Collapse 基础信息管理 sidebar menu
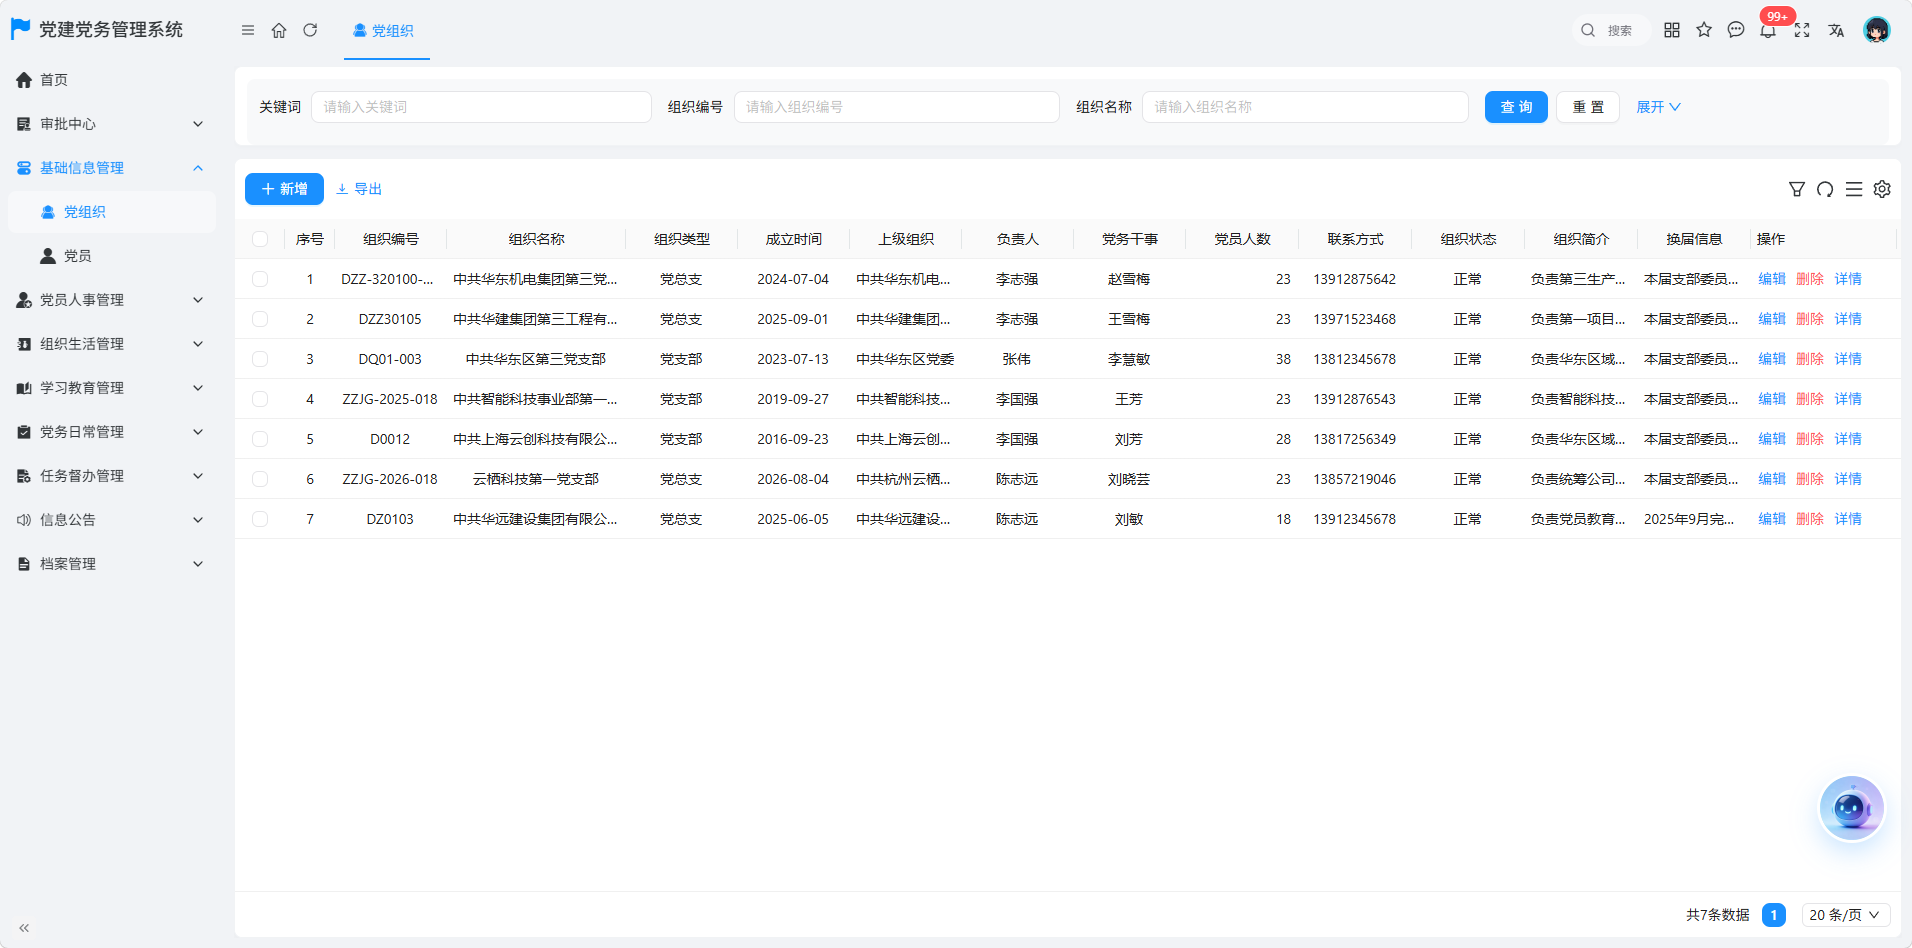 tap(110, 168)
